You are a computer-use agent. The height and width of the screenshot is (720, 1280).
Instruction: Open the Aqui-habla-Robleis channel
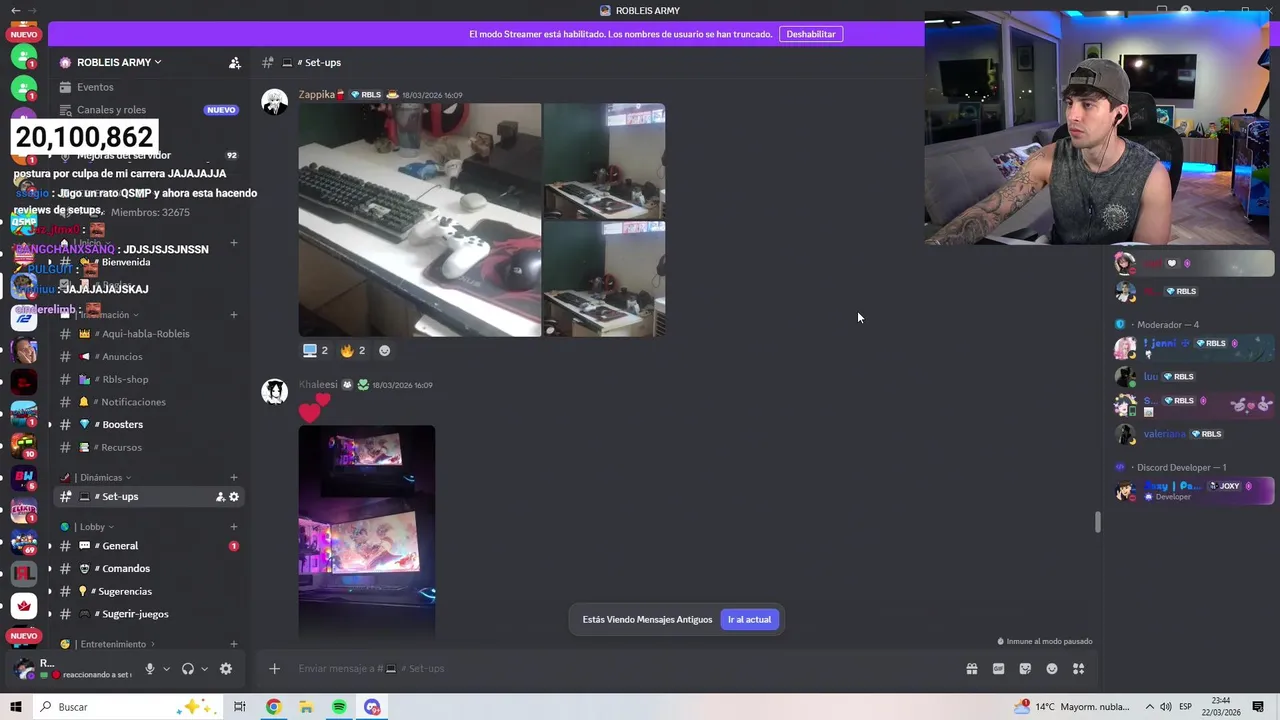coord(148,334)
